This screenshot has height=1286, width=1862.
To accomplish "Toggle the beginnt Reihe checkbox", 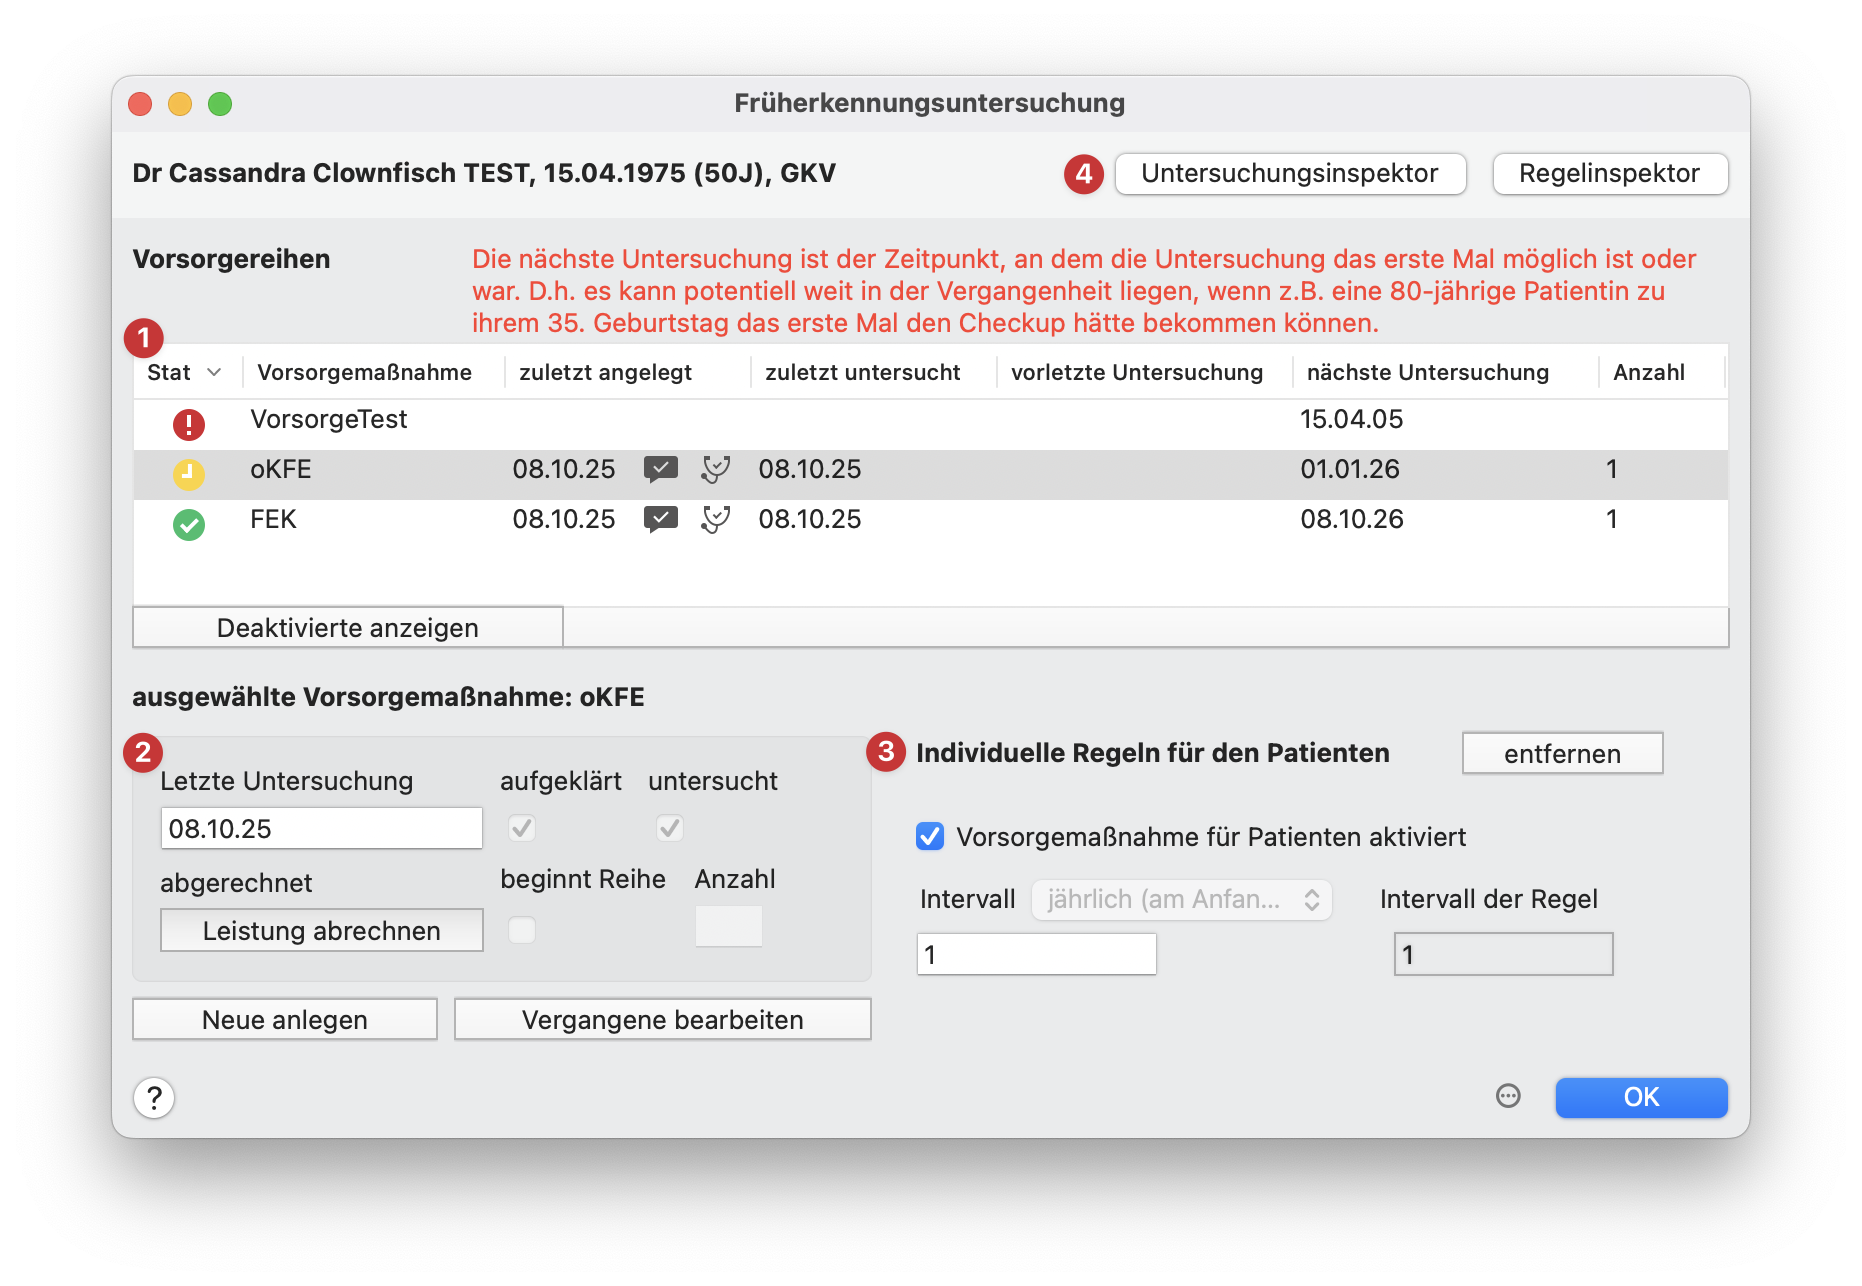I will point(522,930).
